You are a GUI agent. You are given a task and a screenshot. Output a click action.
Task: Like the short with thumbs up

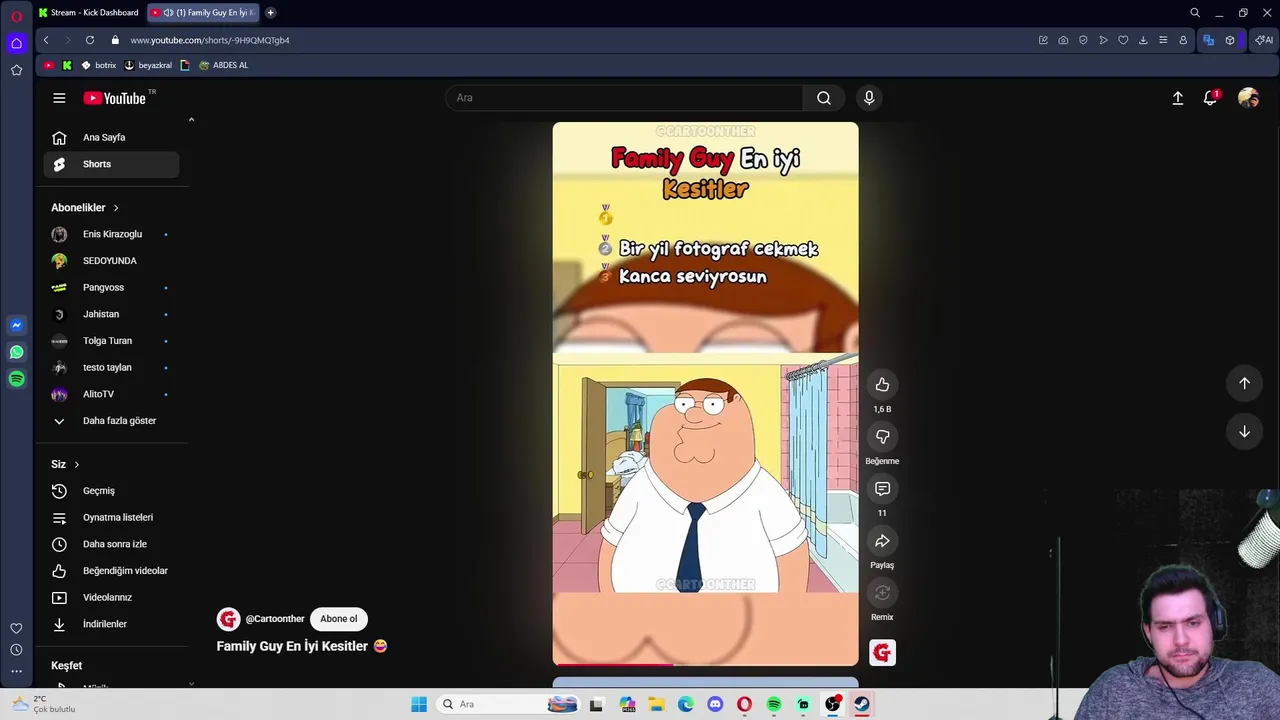882,385
